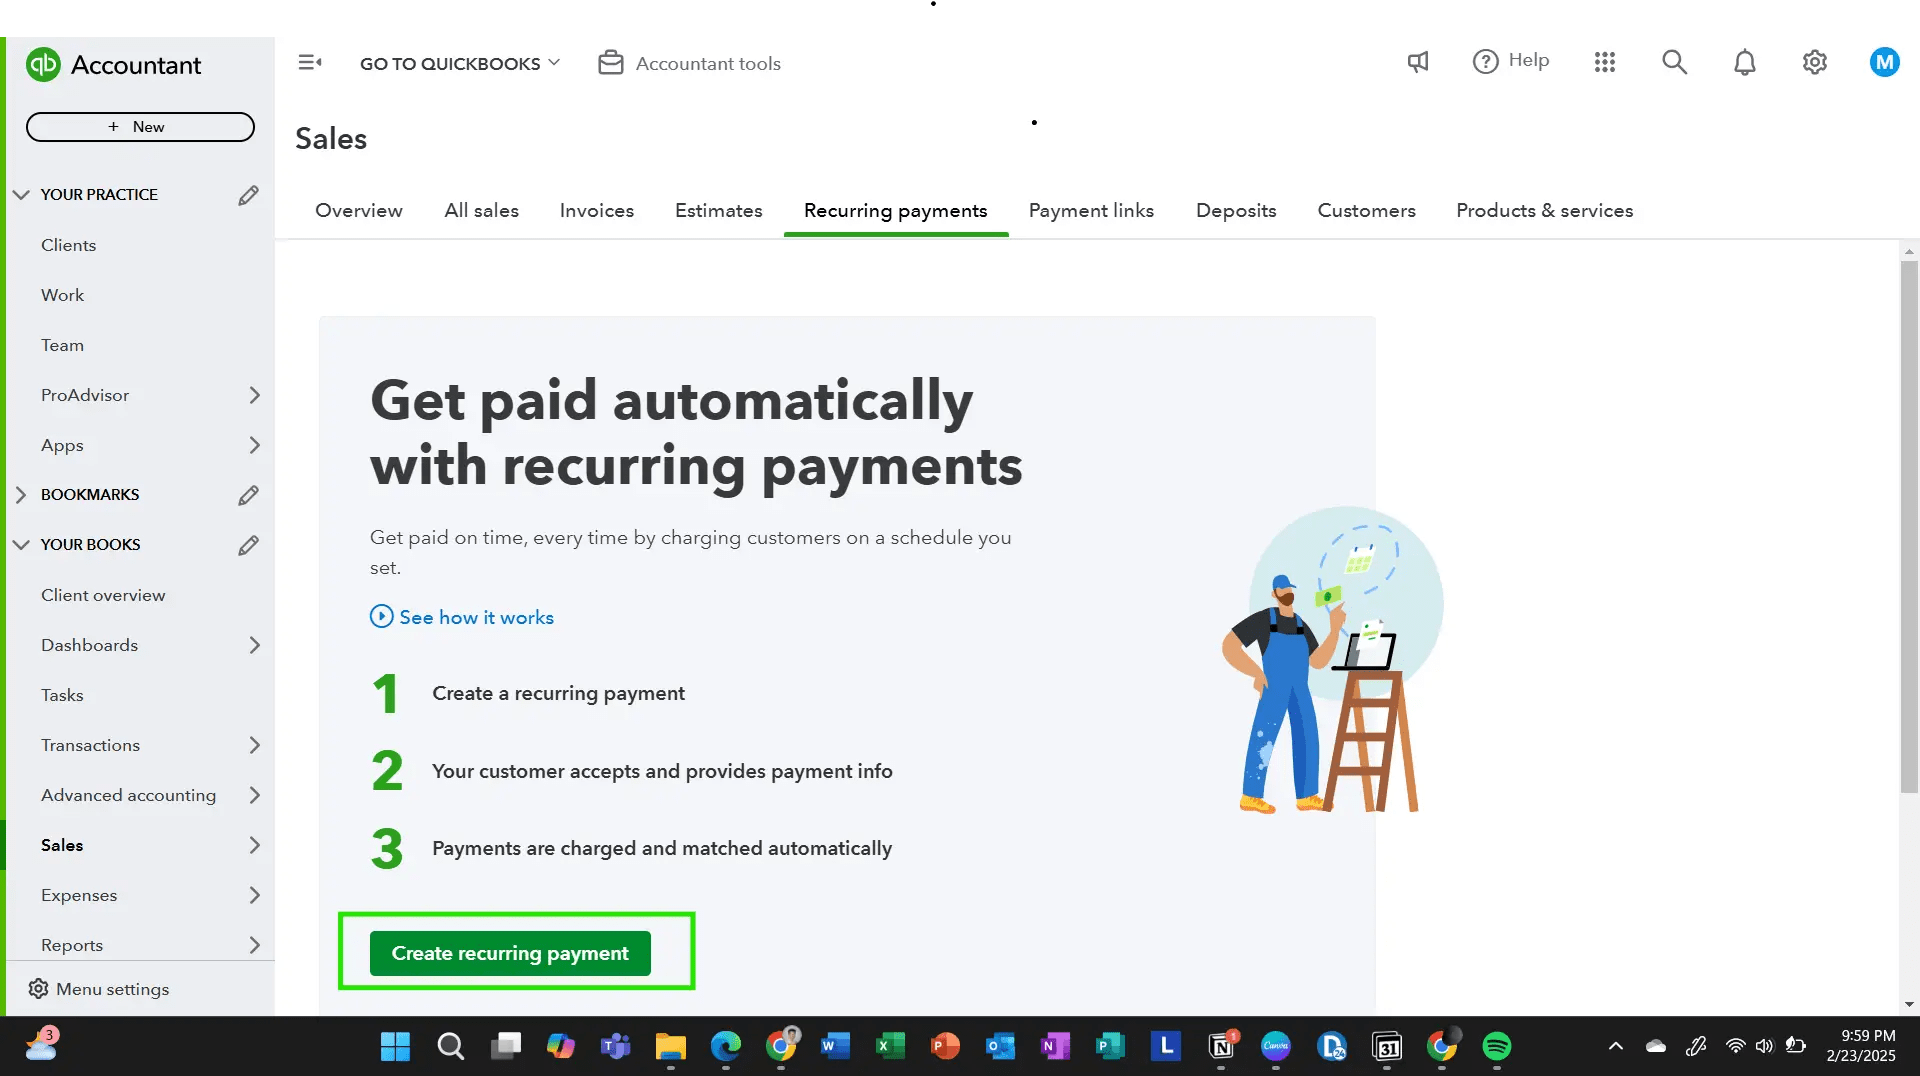Switch to the Customers tab
Viewport: 1920px width, 1076px height.
pos(1367,211)
